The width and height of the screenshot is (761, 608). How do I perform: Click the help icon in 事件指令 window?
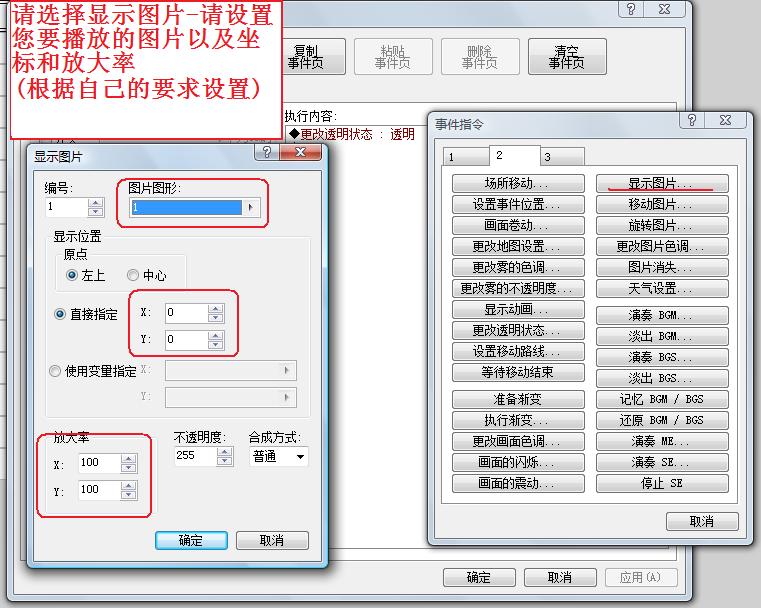click(692, 120)
